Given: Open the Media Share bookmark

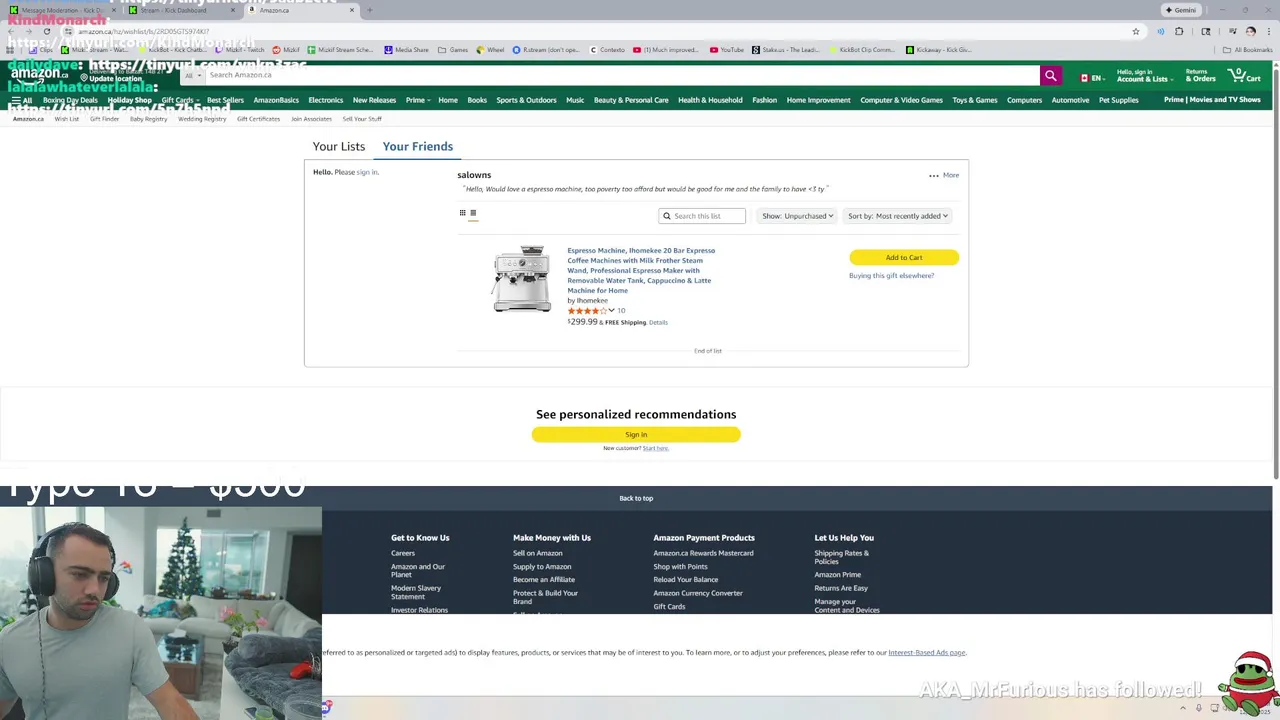Looking at the screenshot, I should 406,49.
